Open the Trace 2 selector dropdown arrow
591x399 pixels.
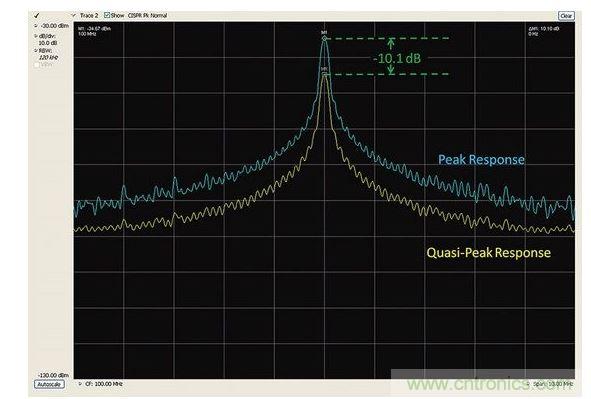(73, 15)
